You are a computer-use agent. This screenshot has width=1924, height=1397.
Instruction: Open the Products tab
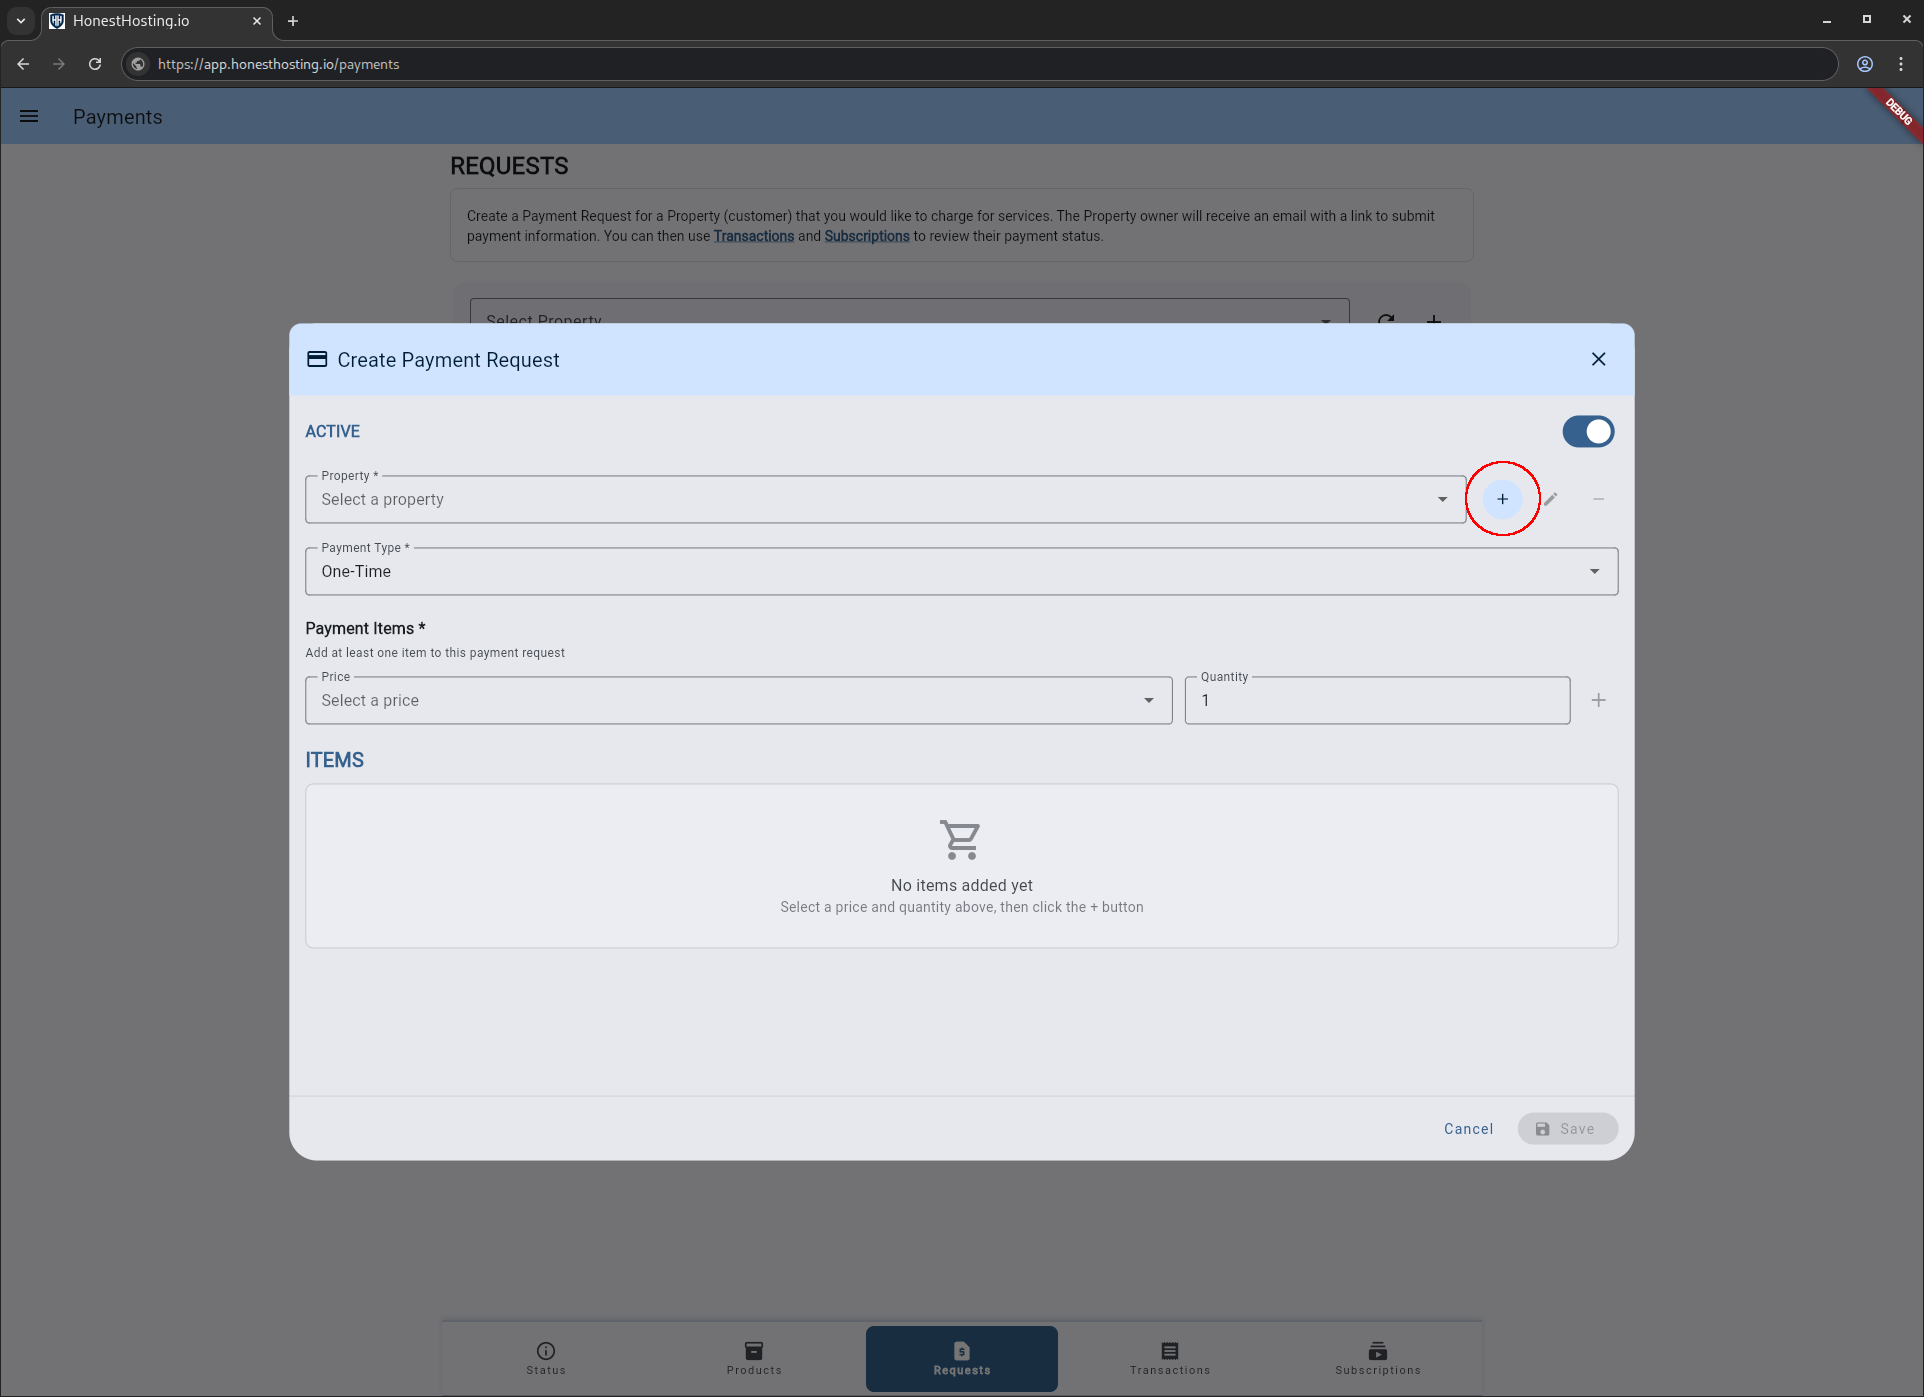754,1358
